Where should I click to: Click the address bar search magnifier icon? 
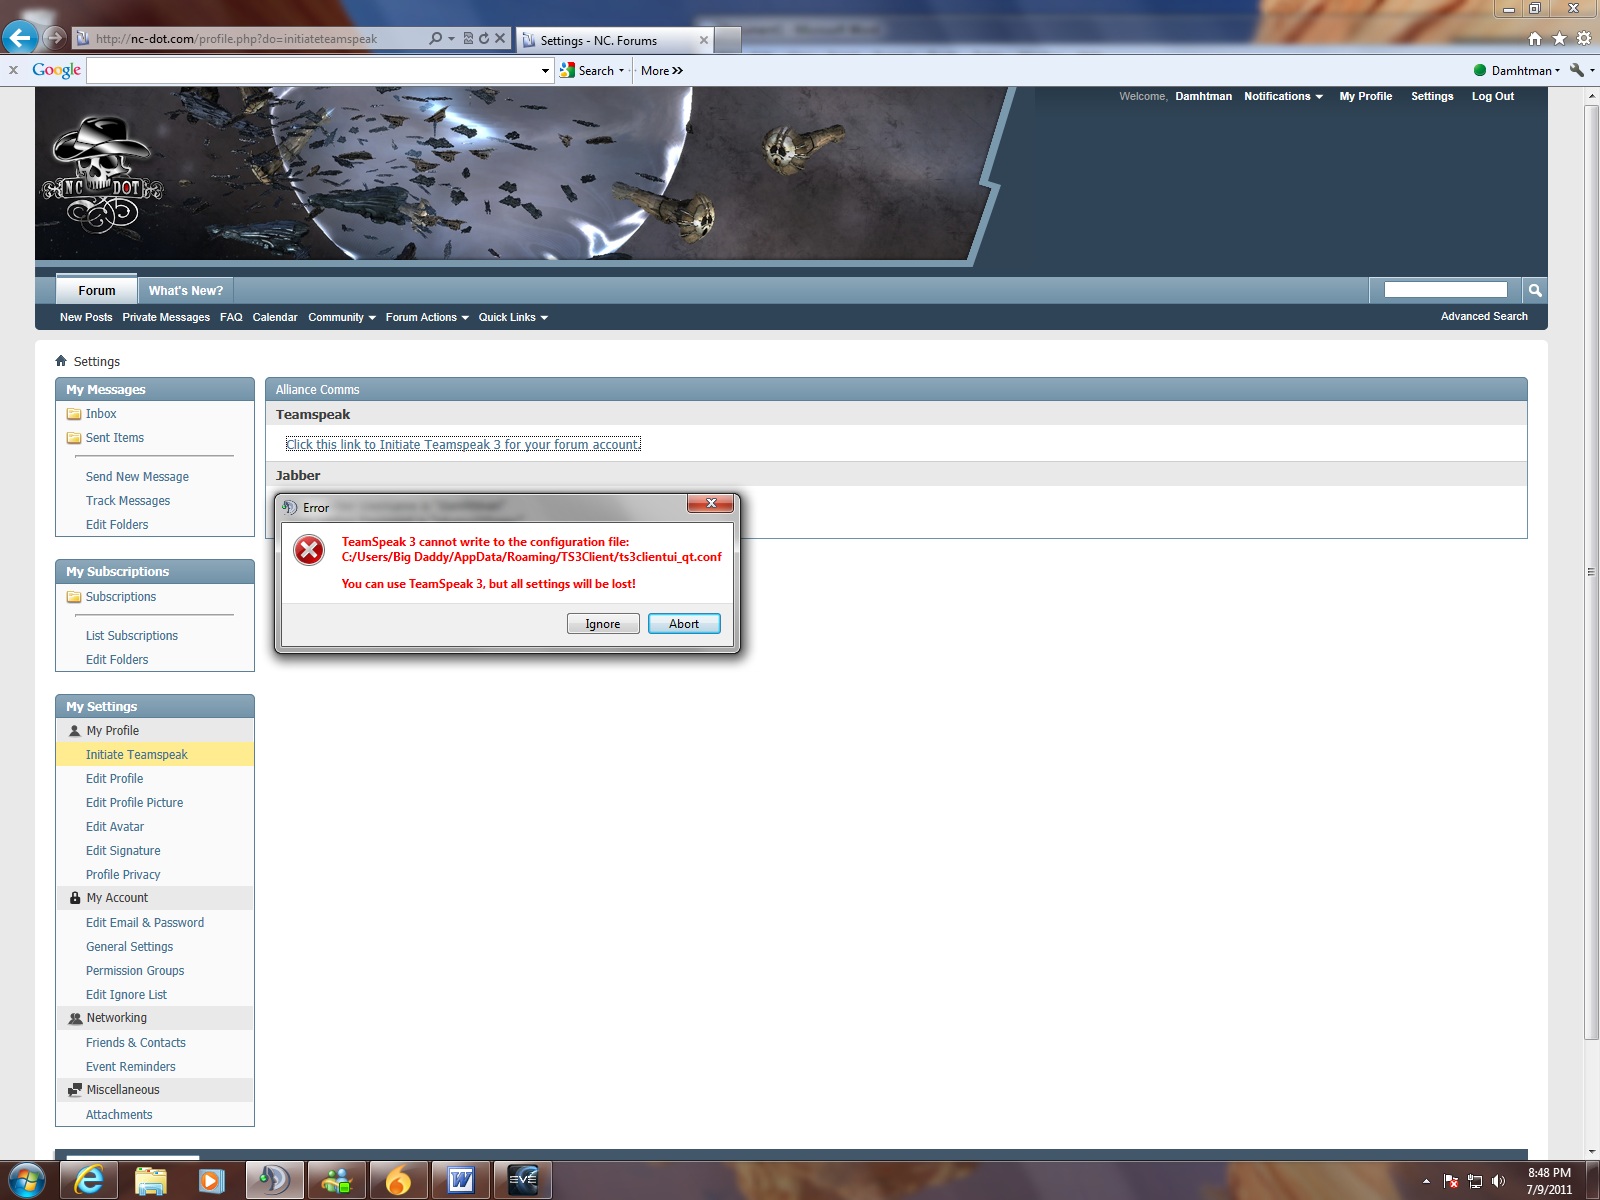435,39
